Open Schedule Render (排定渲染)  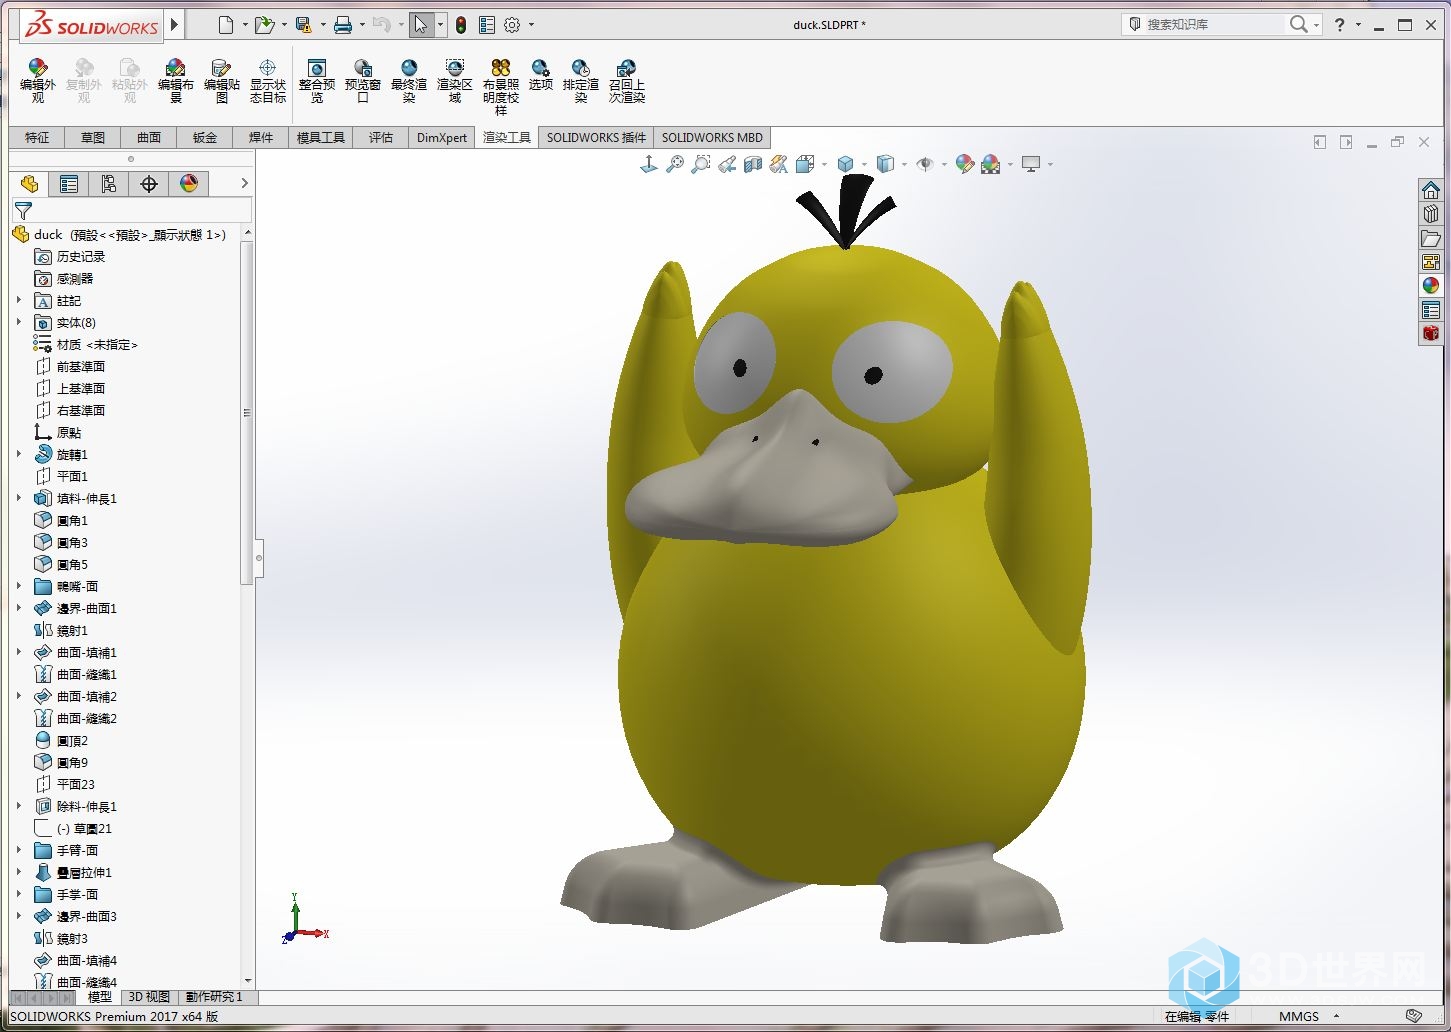coord(581,80)
